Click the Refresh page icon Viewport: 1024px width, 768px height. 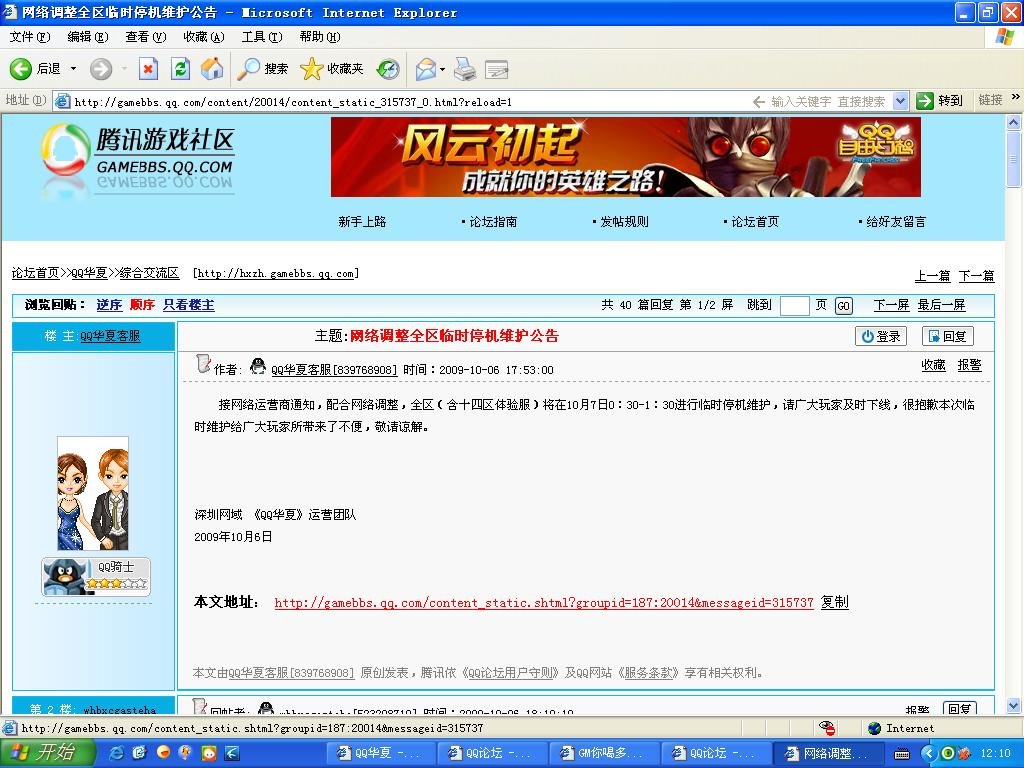tap(180, 69)
